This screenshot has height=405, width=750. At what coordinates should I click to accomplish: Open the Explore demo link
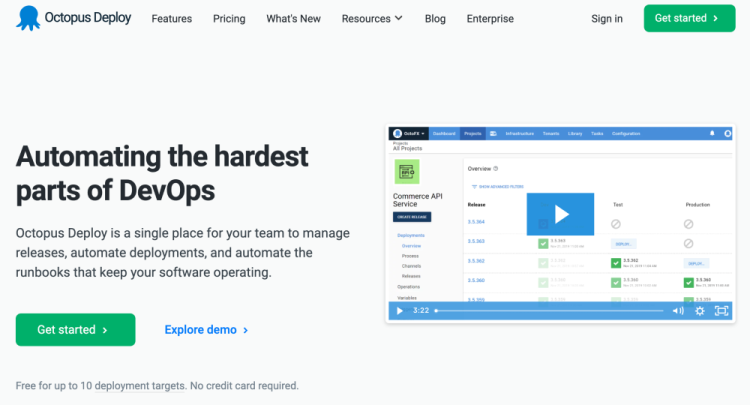click(x=206, y=330)
